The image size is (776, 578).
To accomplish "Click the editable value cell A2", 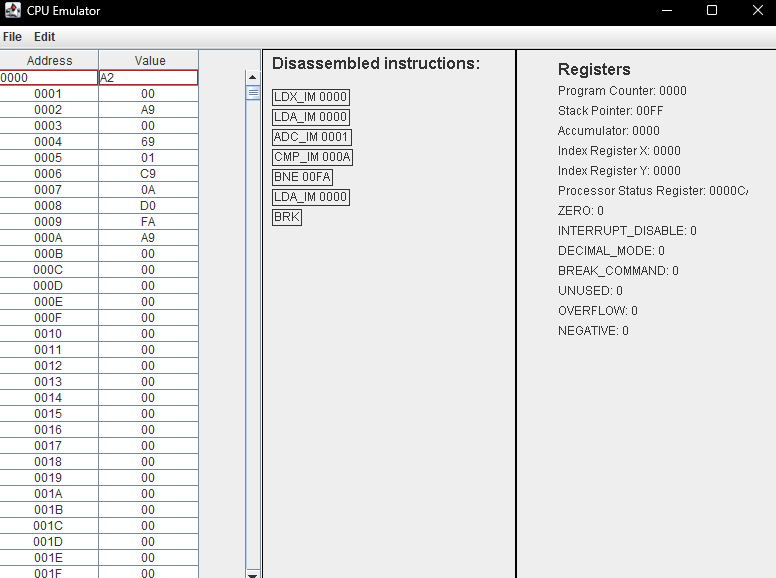I will (x=148, y=78).
